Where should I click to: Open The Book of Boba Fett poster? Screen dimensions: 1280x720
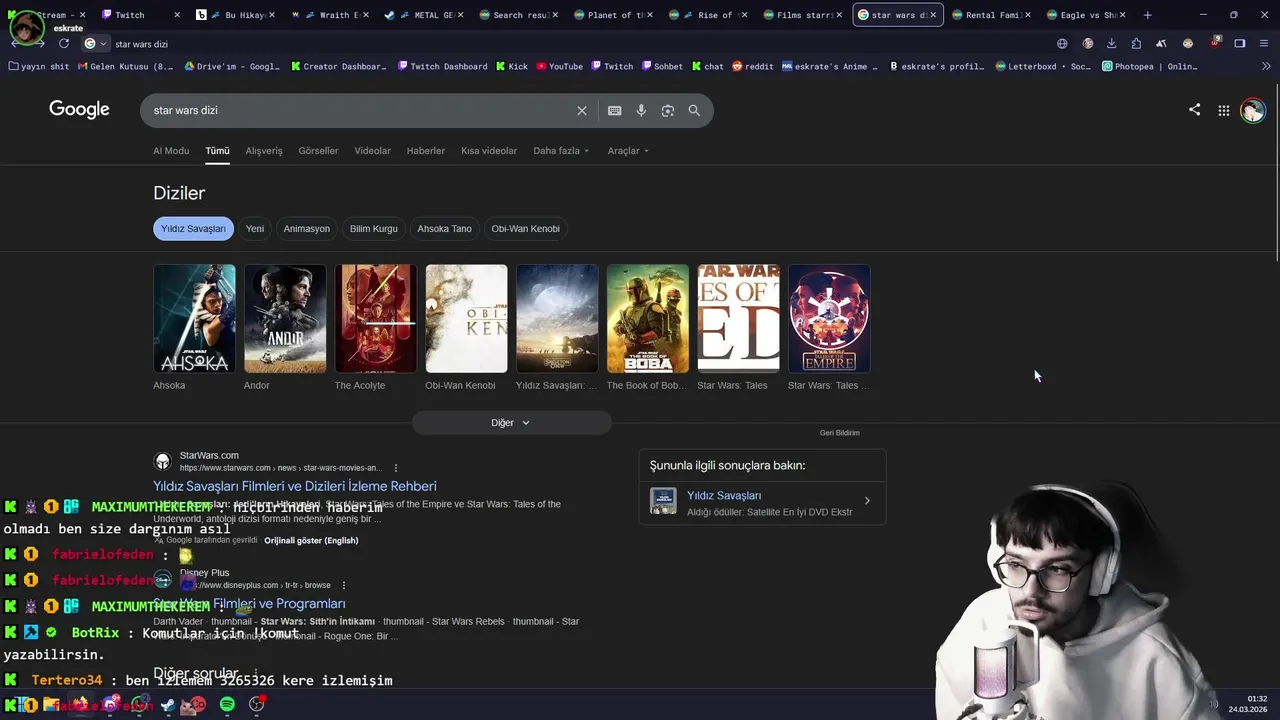click(648, 318)
